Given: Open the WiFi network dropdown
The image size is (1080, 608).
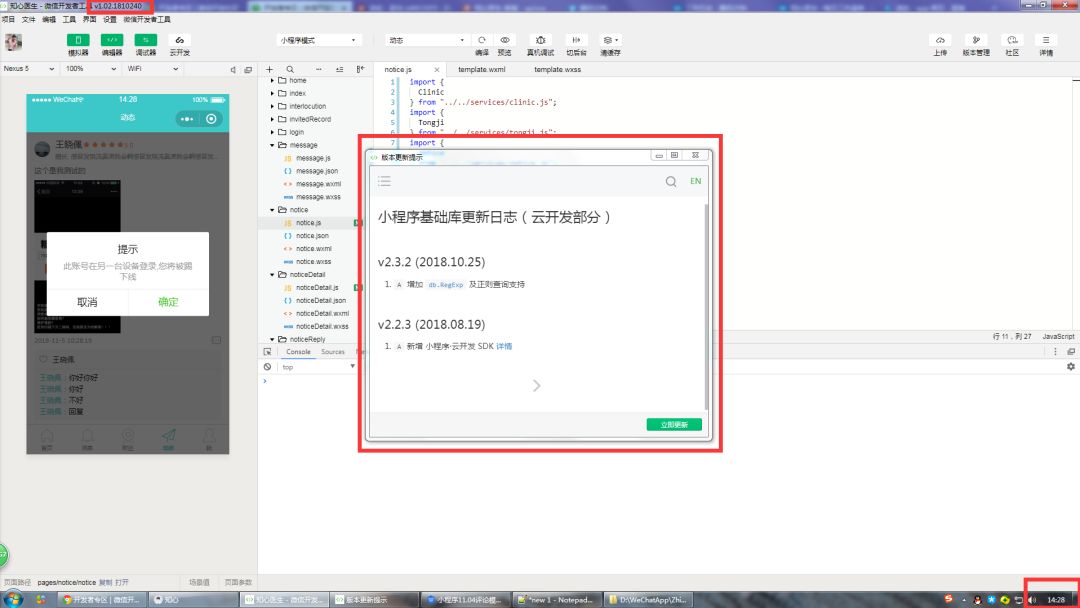Looking at the screenshot, I should pyautogui.click(x=152, y=69).
